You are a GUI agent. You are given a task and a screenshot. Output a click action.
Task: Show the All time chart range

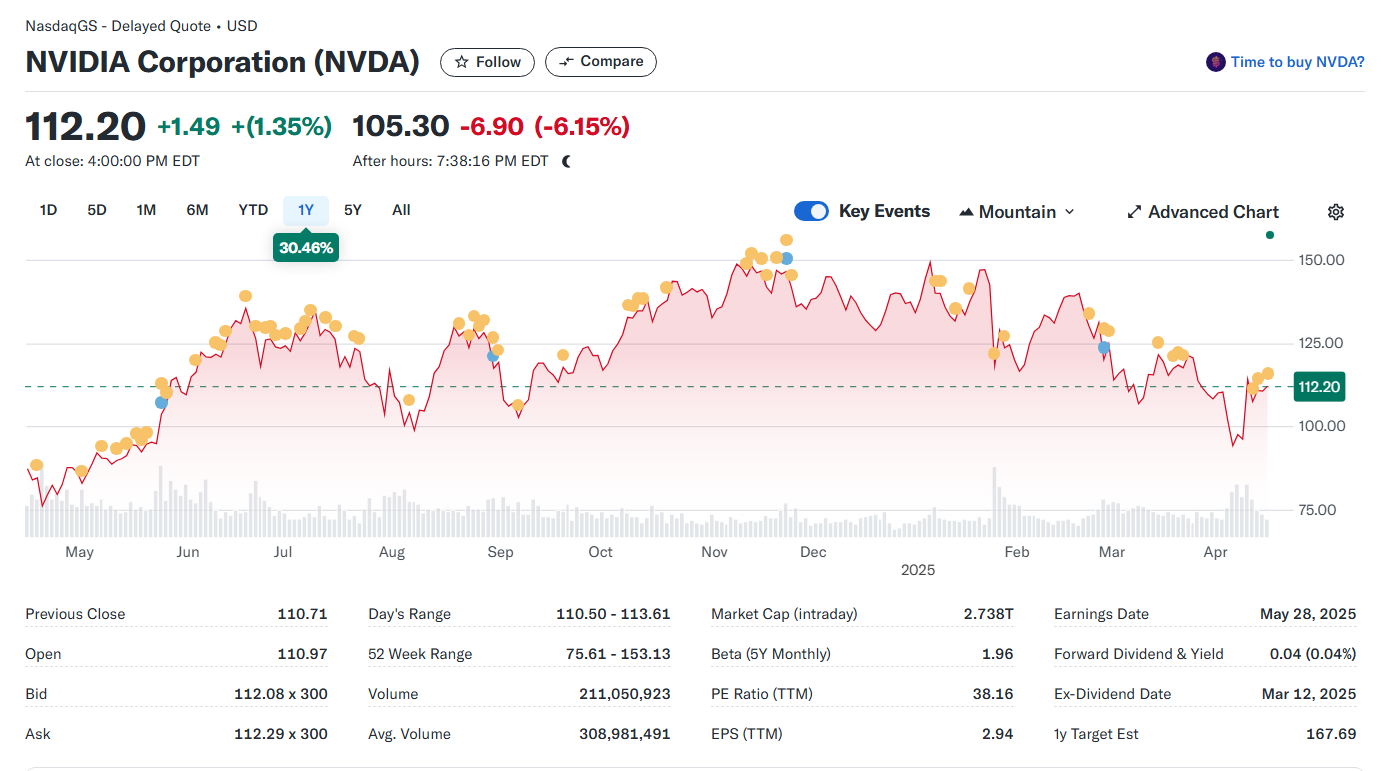pyautogui.click(x=401, y=210)
